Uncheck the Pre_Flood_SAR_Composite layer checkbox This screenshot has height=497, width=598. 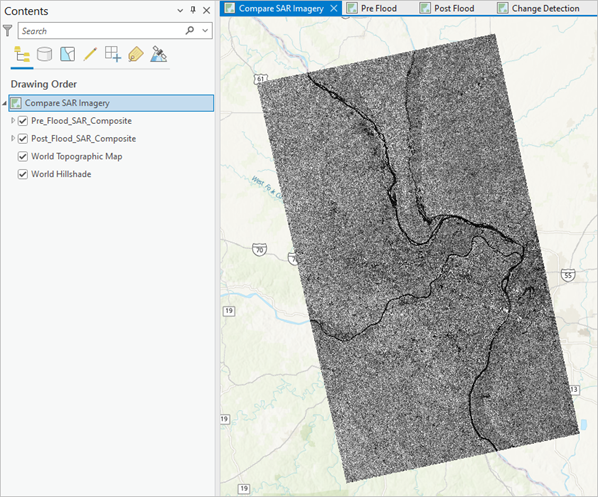point(23,121)
